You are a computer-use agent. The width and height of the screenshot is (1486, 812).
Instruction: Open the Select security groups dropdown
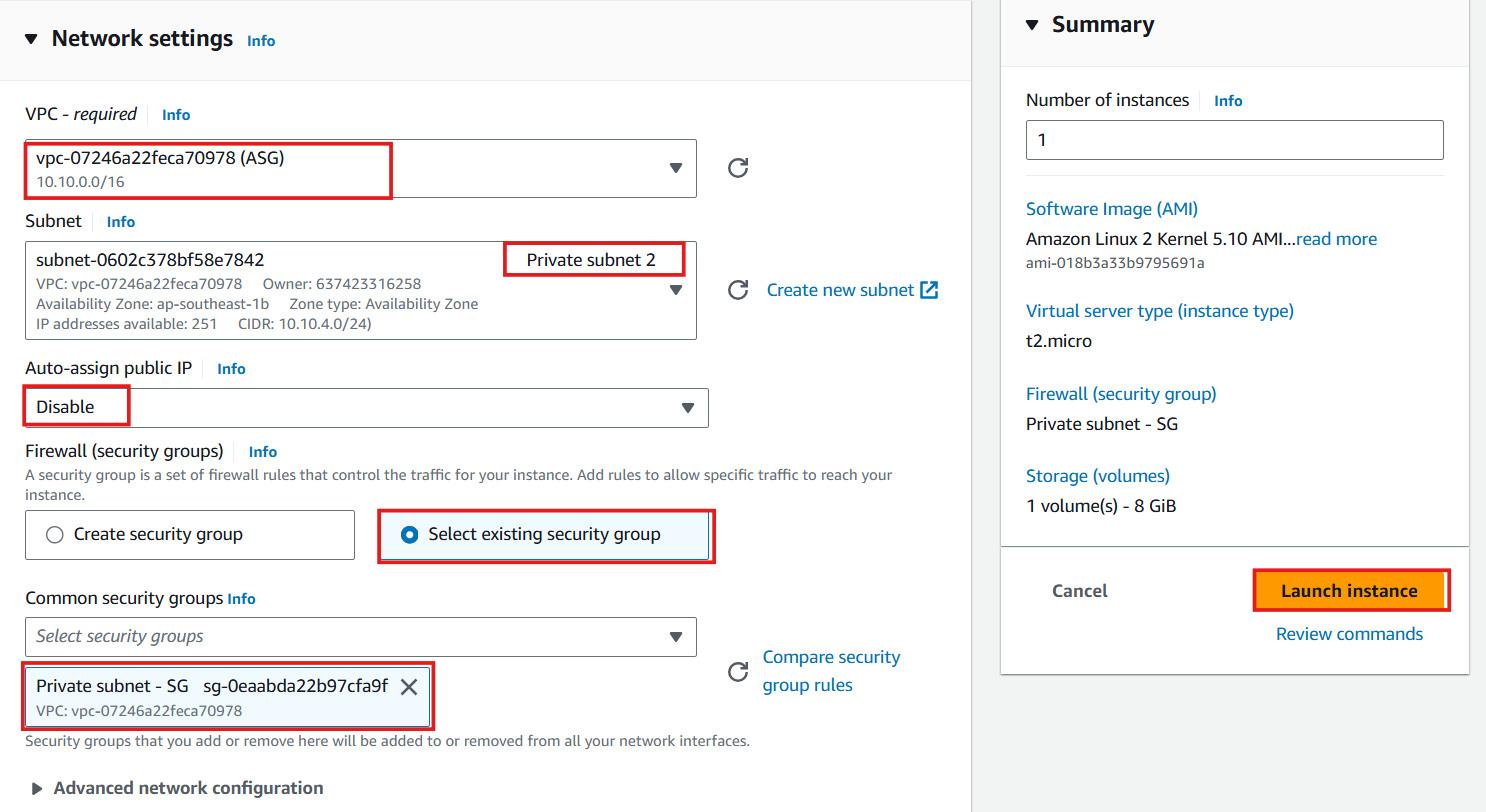point(361,637)
